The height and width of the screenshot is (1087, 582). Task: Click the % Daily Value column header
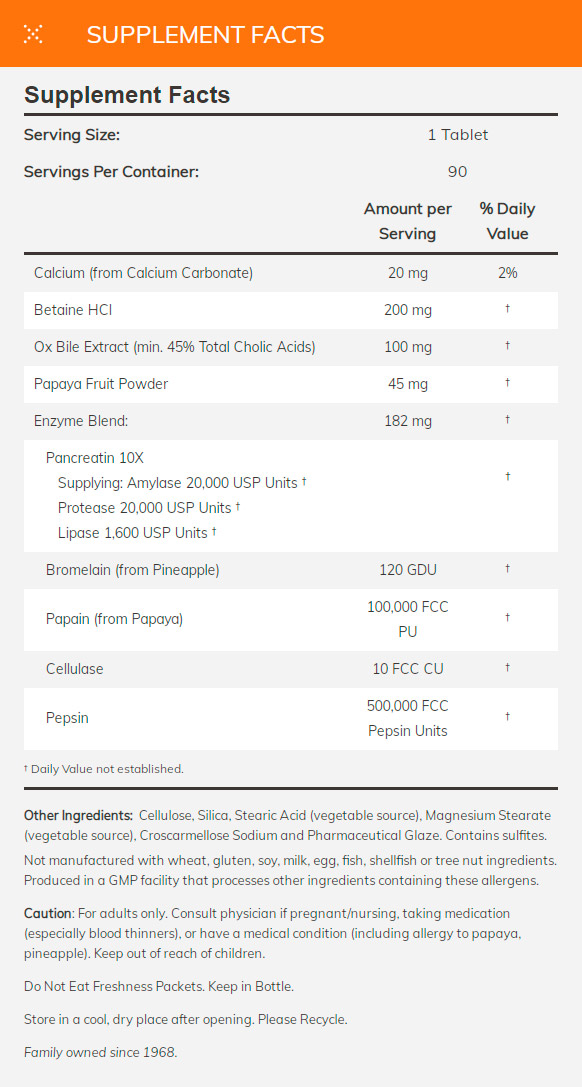[x=507, y=221]
